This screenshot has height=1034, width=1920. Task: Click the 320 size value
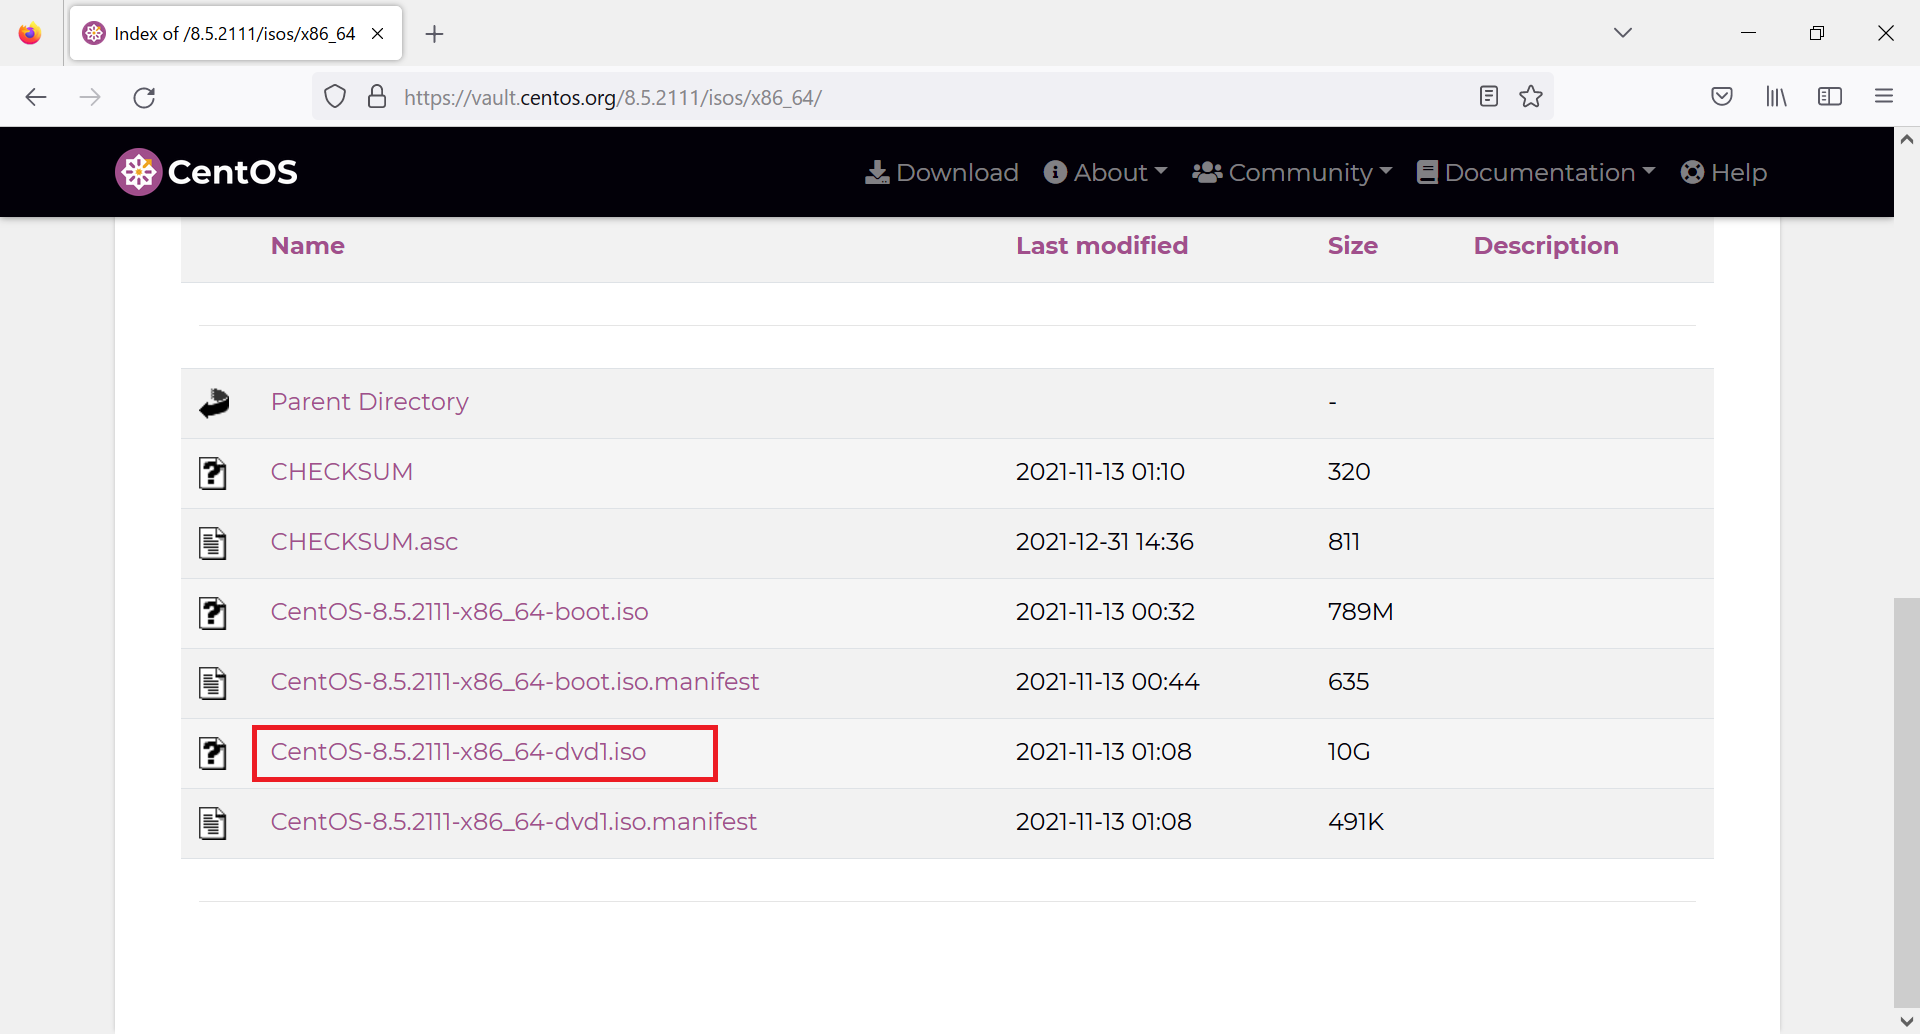1349,472
